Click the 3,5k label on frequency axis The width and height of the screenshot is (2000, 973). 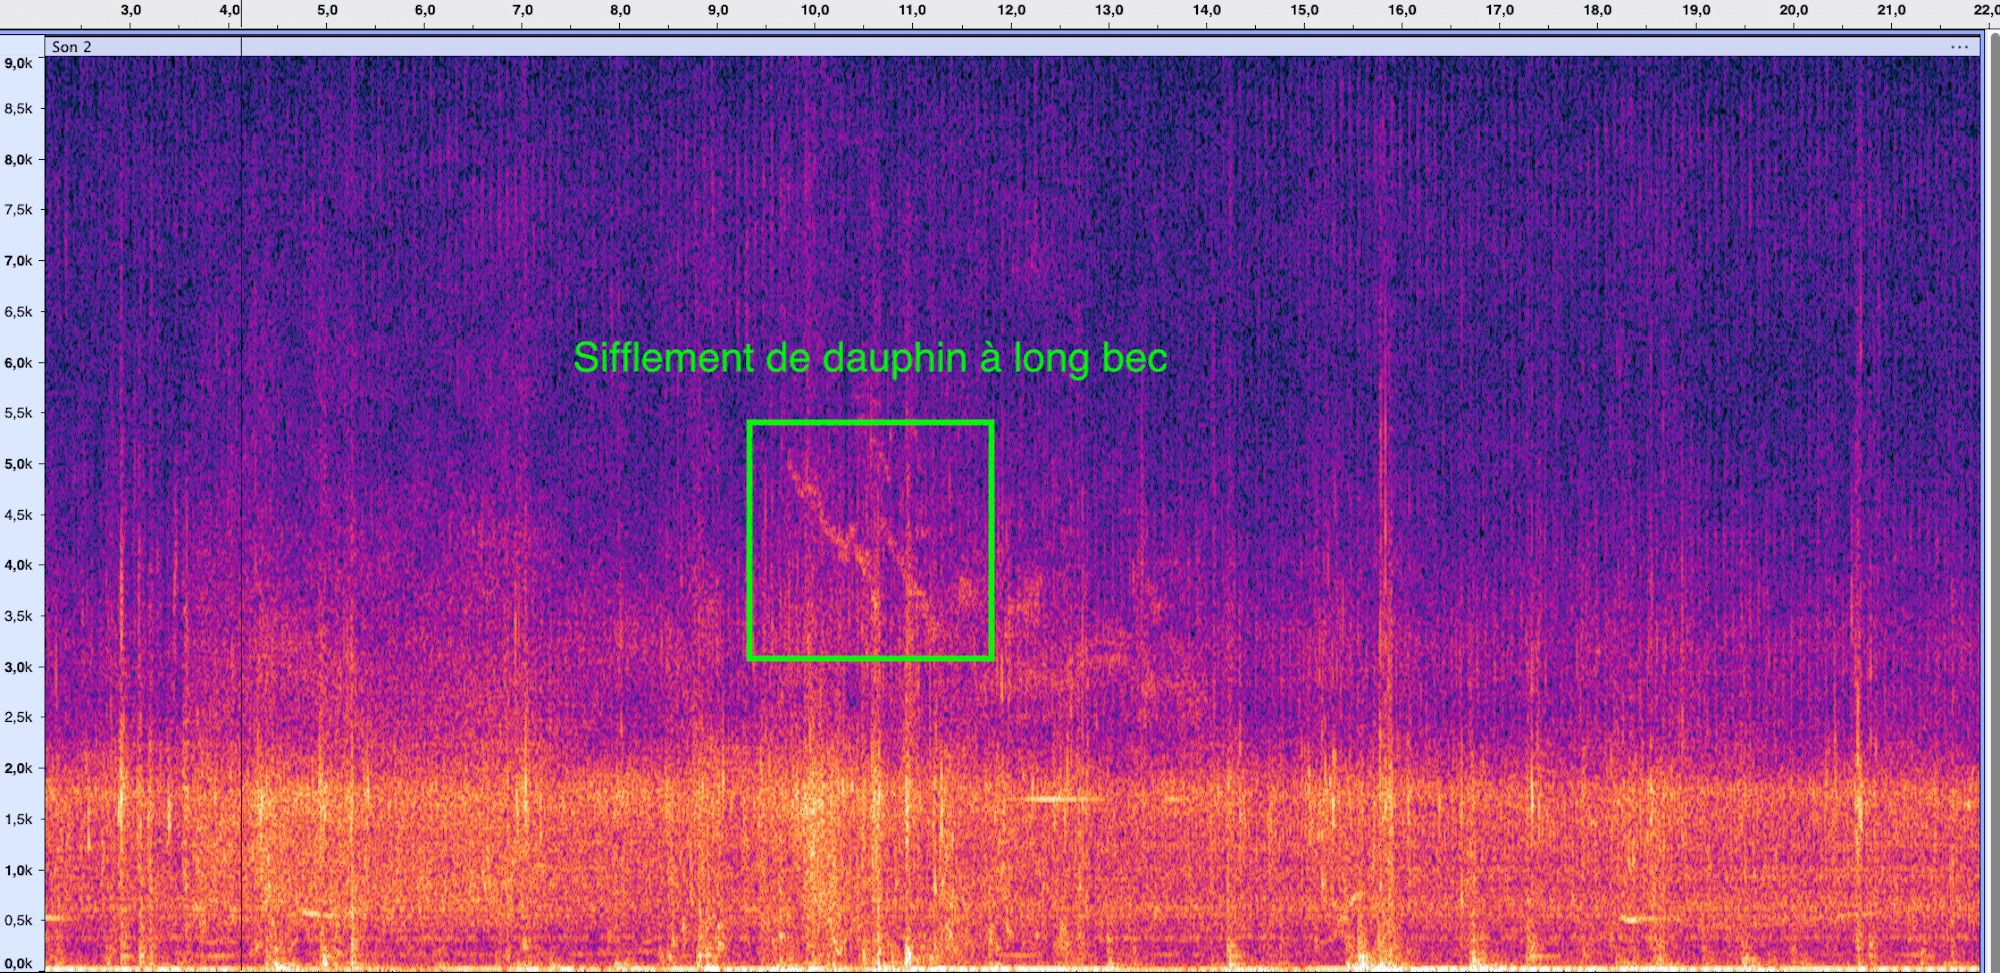[x=18, y=616]
